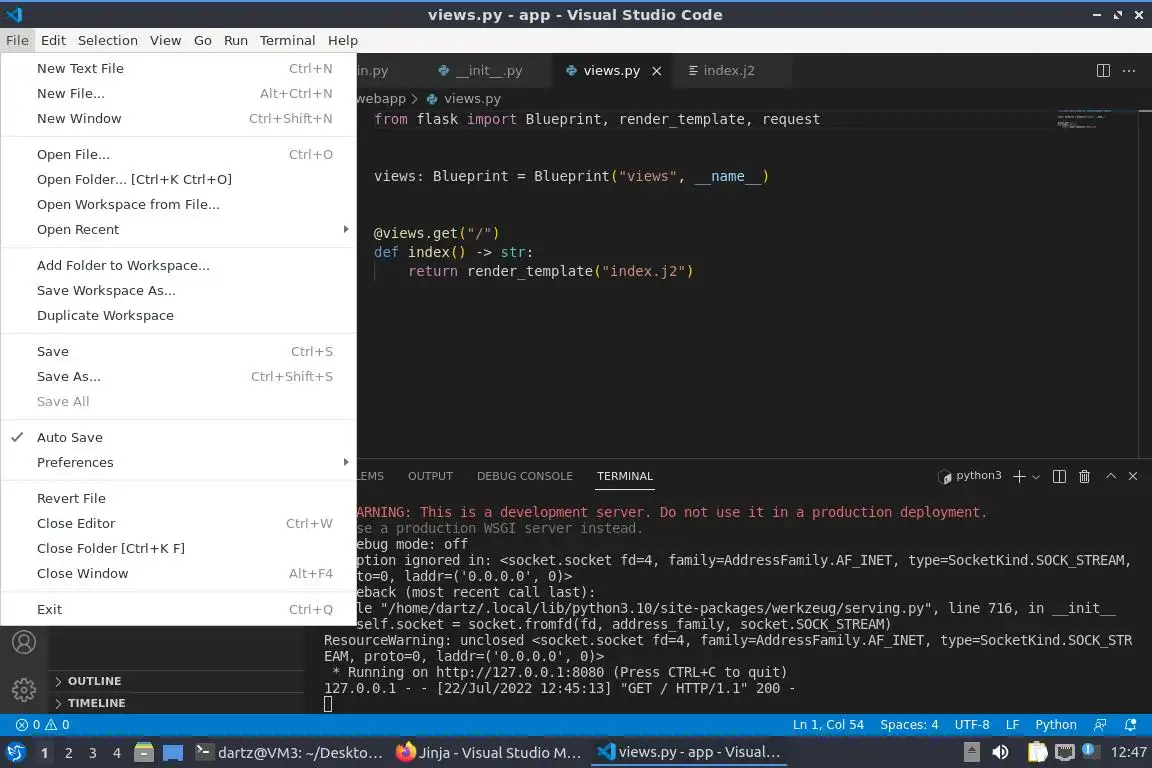Click the errors and warnings status indicator

coord(43,725)
